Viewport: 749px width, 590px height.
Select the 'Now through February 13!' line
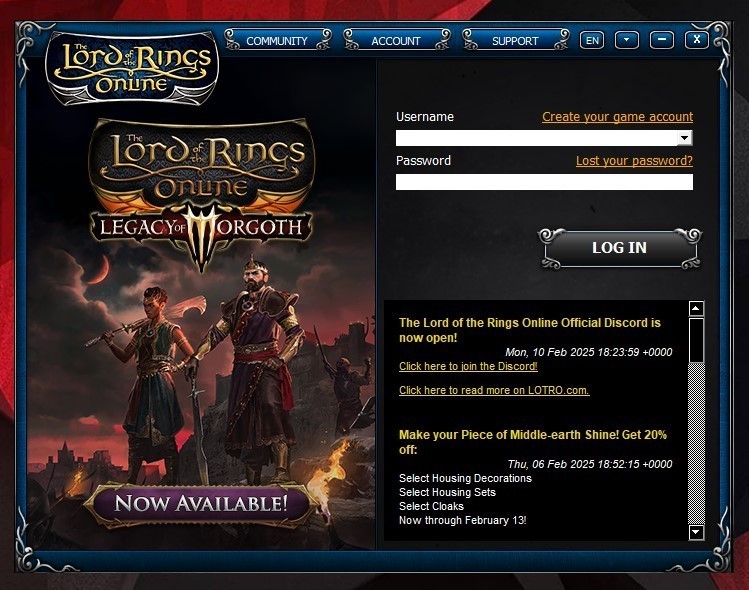coord(462,520)
